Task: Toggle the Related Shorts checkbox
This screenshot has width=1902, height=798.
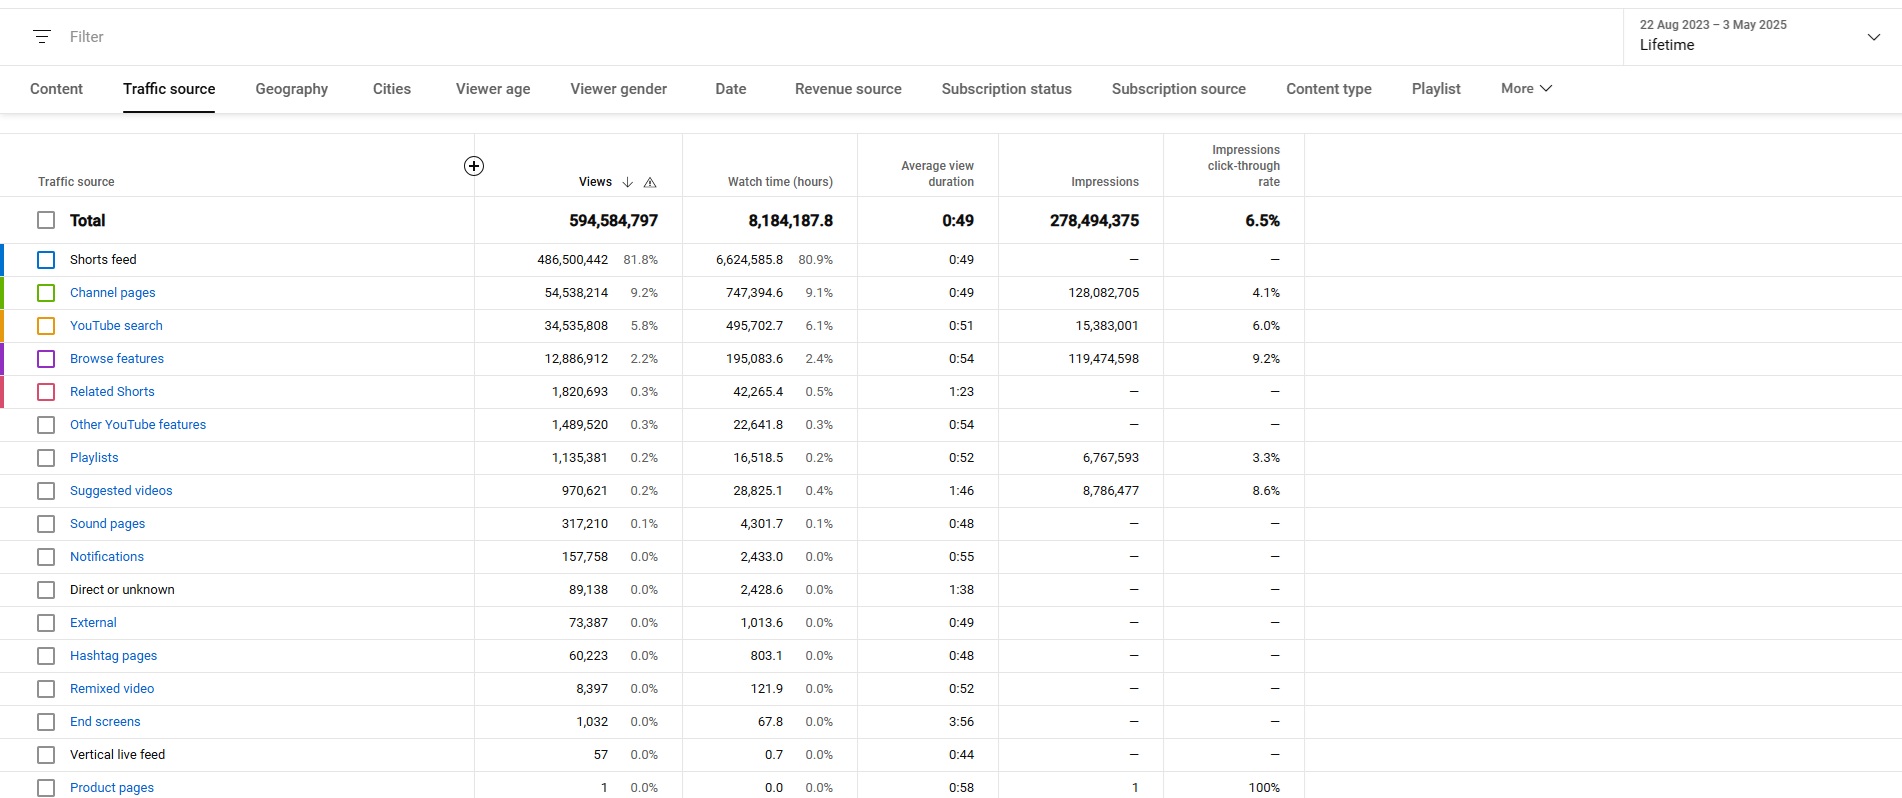Action: click(x=46, y=392)
